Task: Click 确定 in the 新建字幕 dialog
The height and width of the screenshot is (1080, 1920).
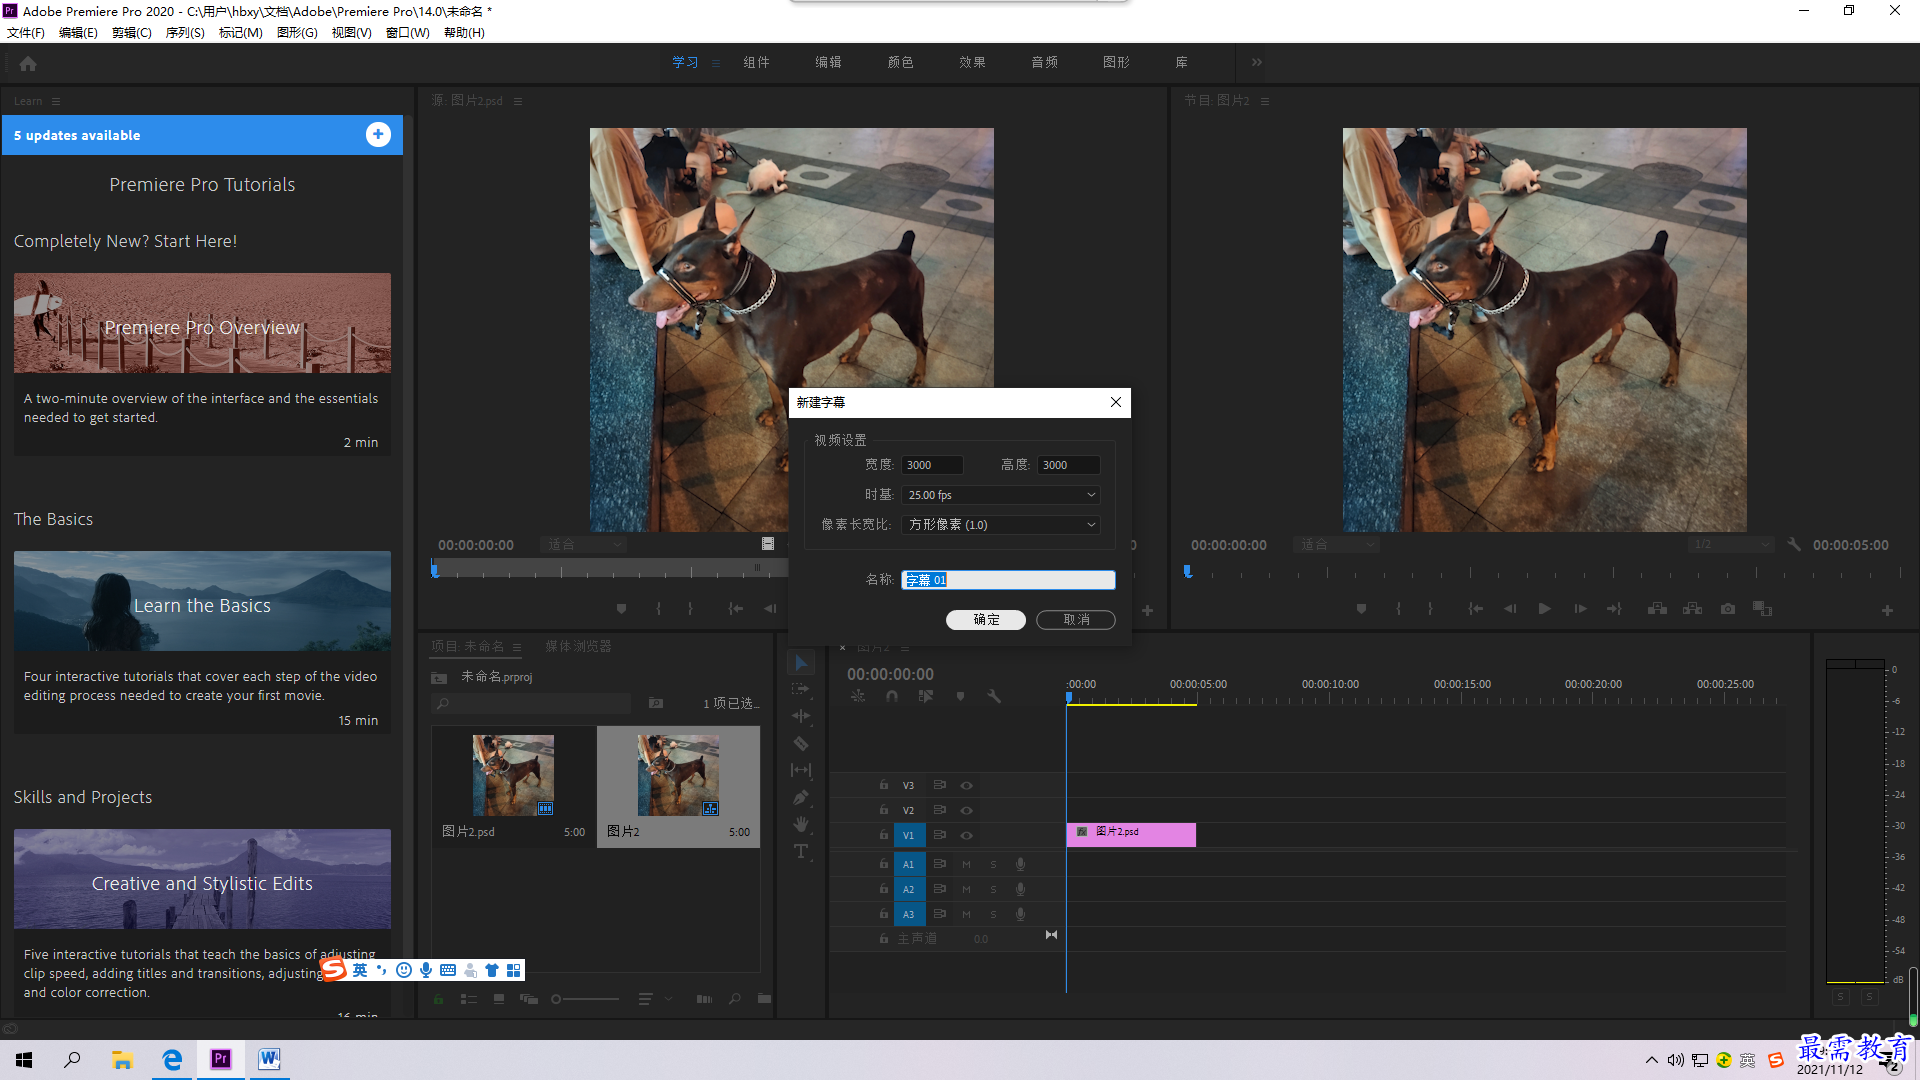Action: [x=986, y=620]
